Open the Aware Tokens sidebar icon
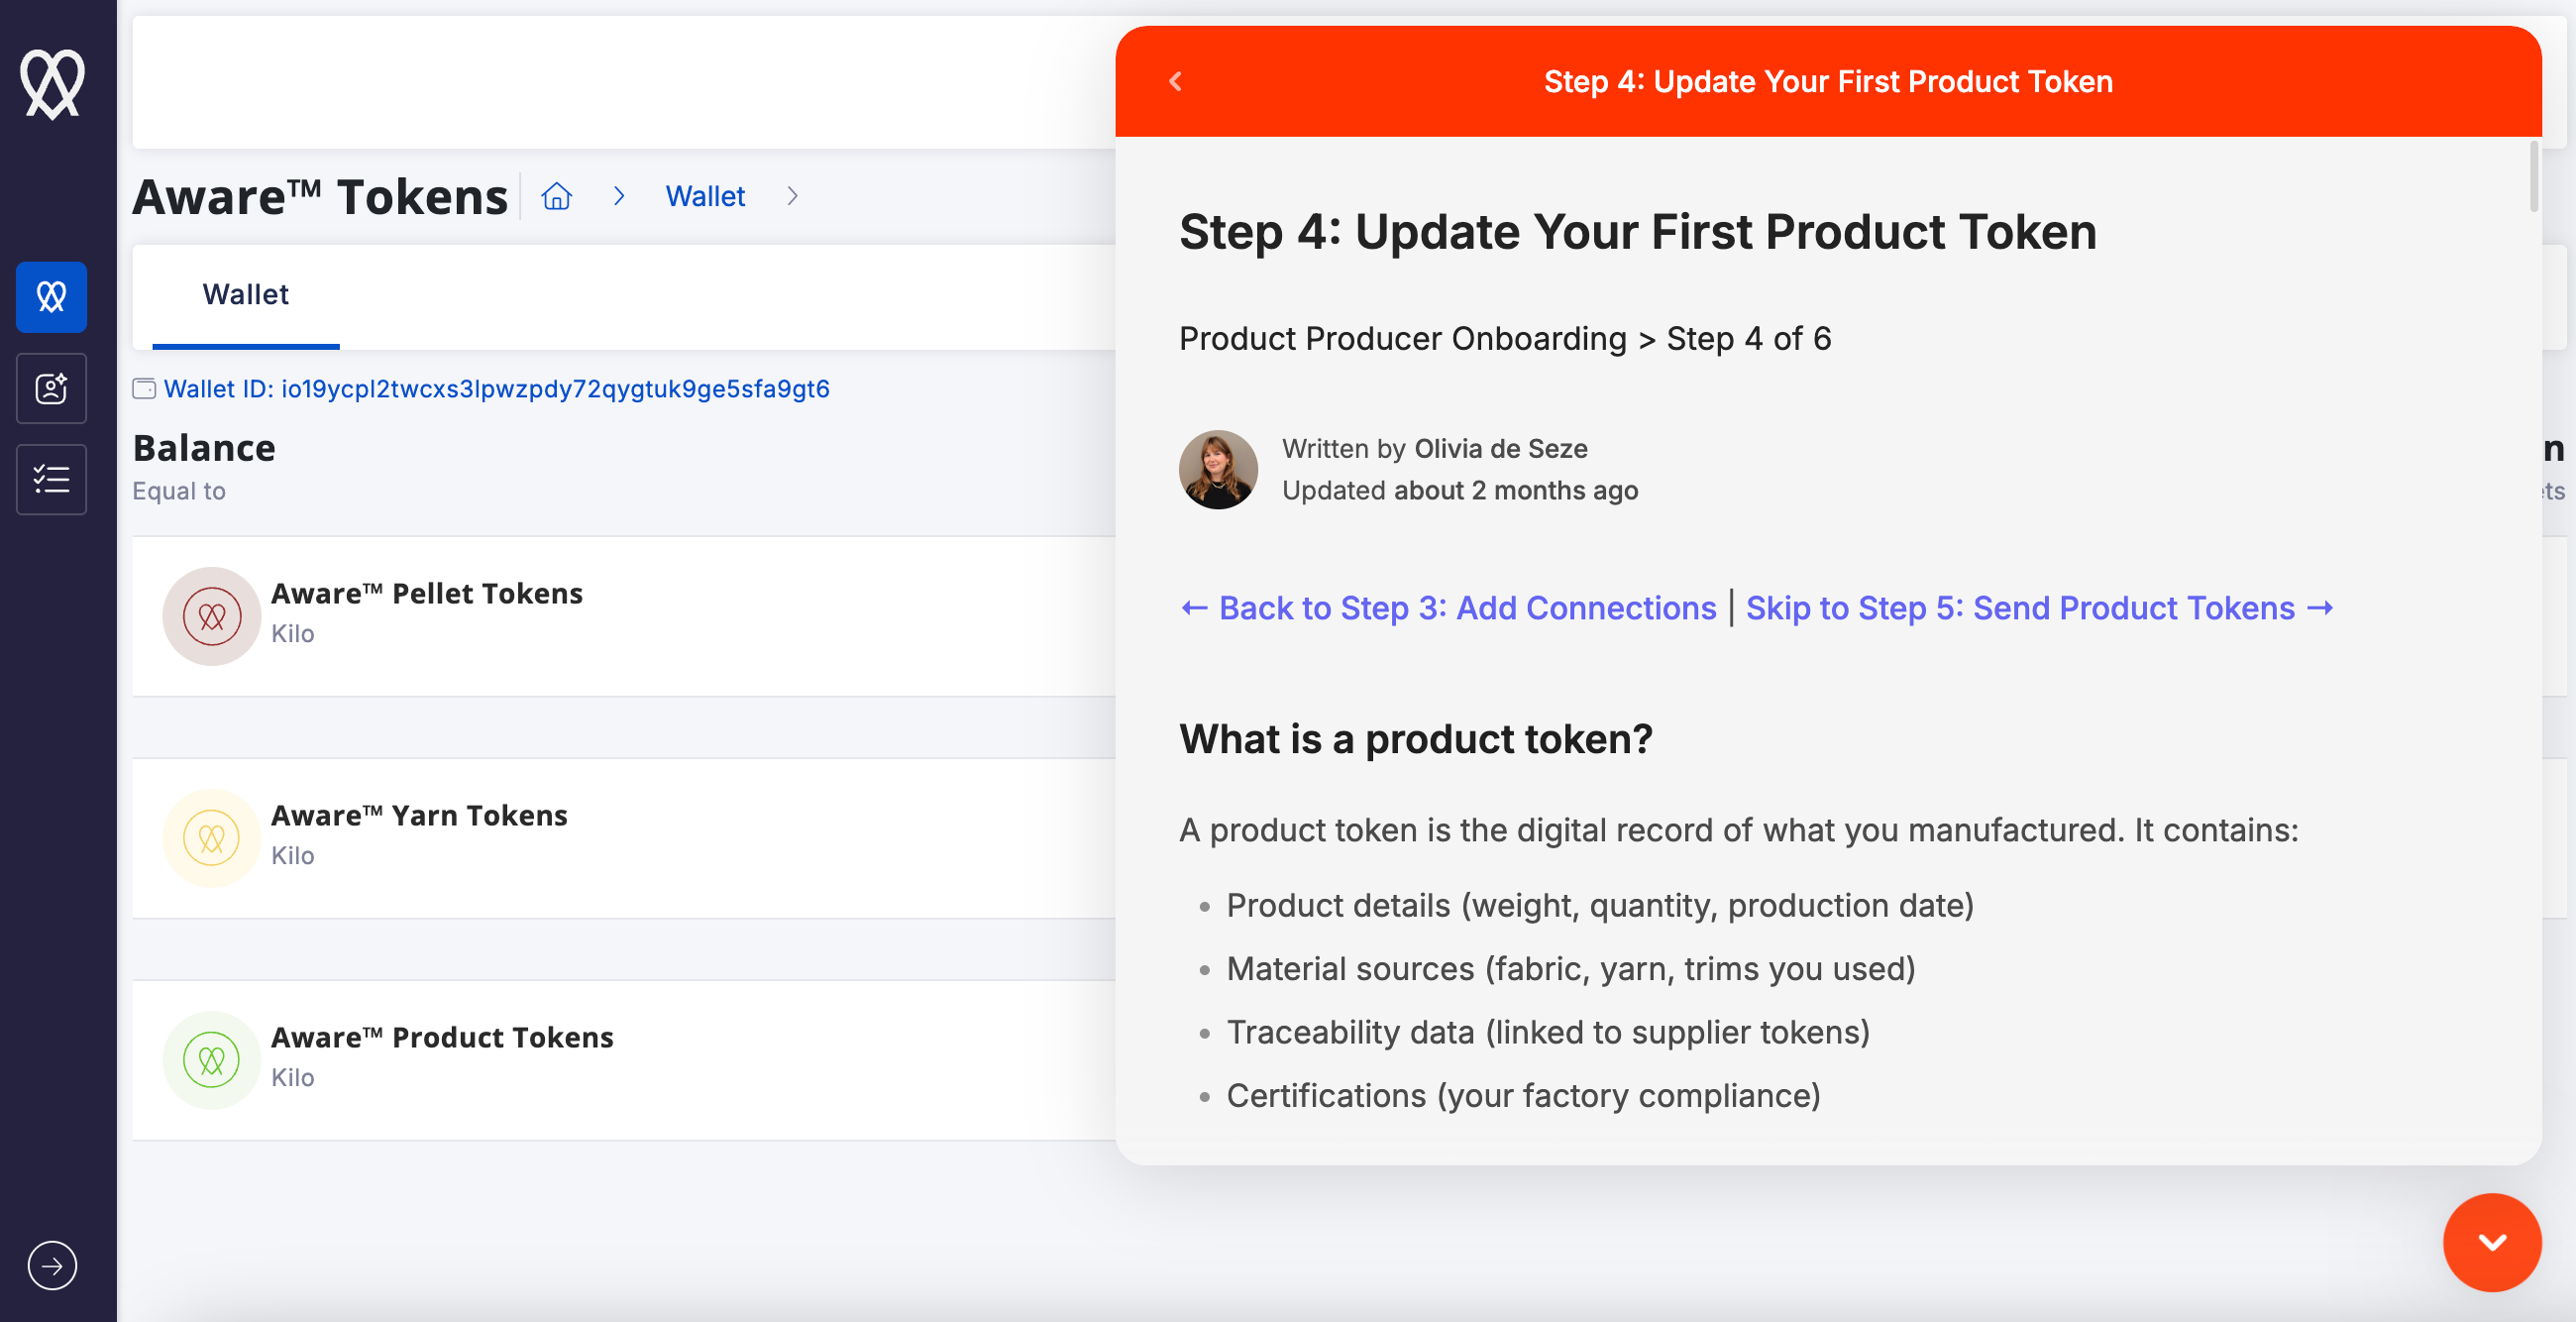This screenshot has height=1322, width=2576. coord(52,297)
